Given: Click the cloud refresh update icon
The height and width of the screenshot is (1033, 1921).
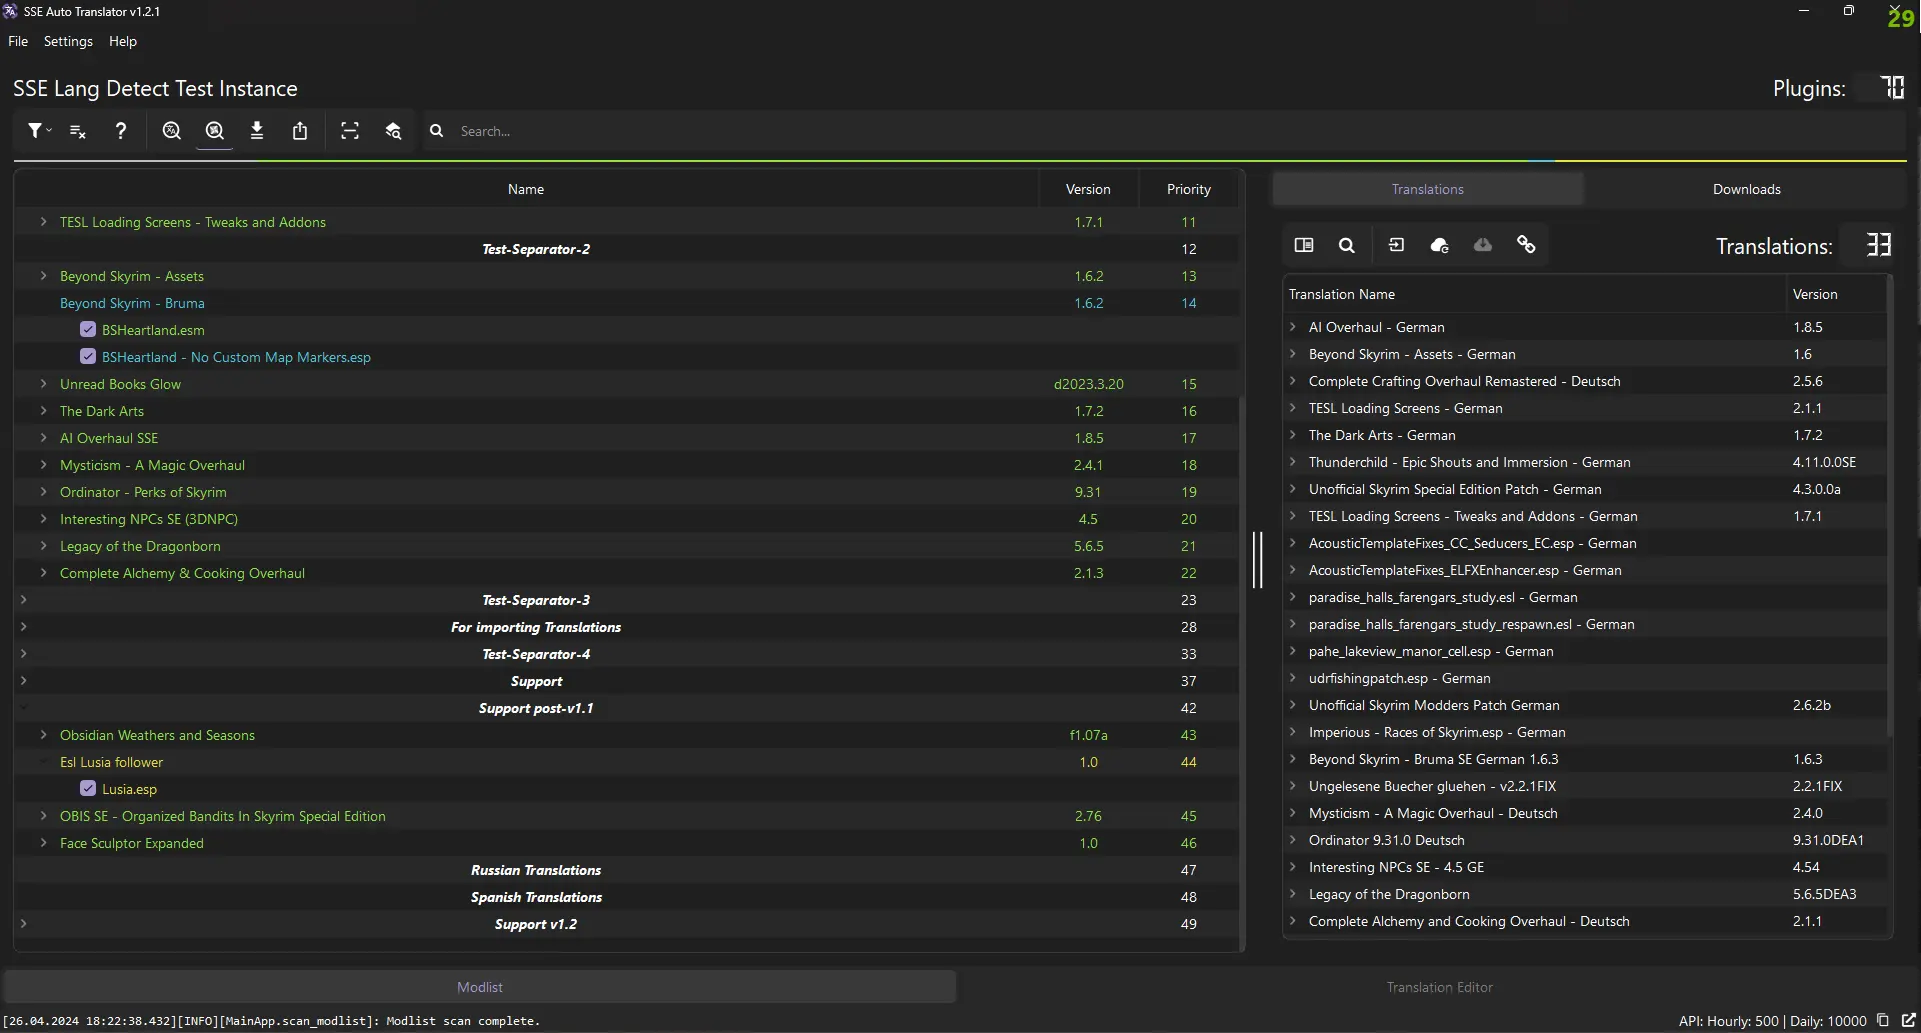Looking at the screenshot, I should point(1440,245).
